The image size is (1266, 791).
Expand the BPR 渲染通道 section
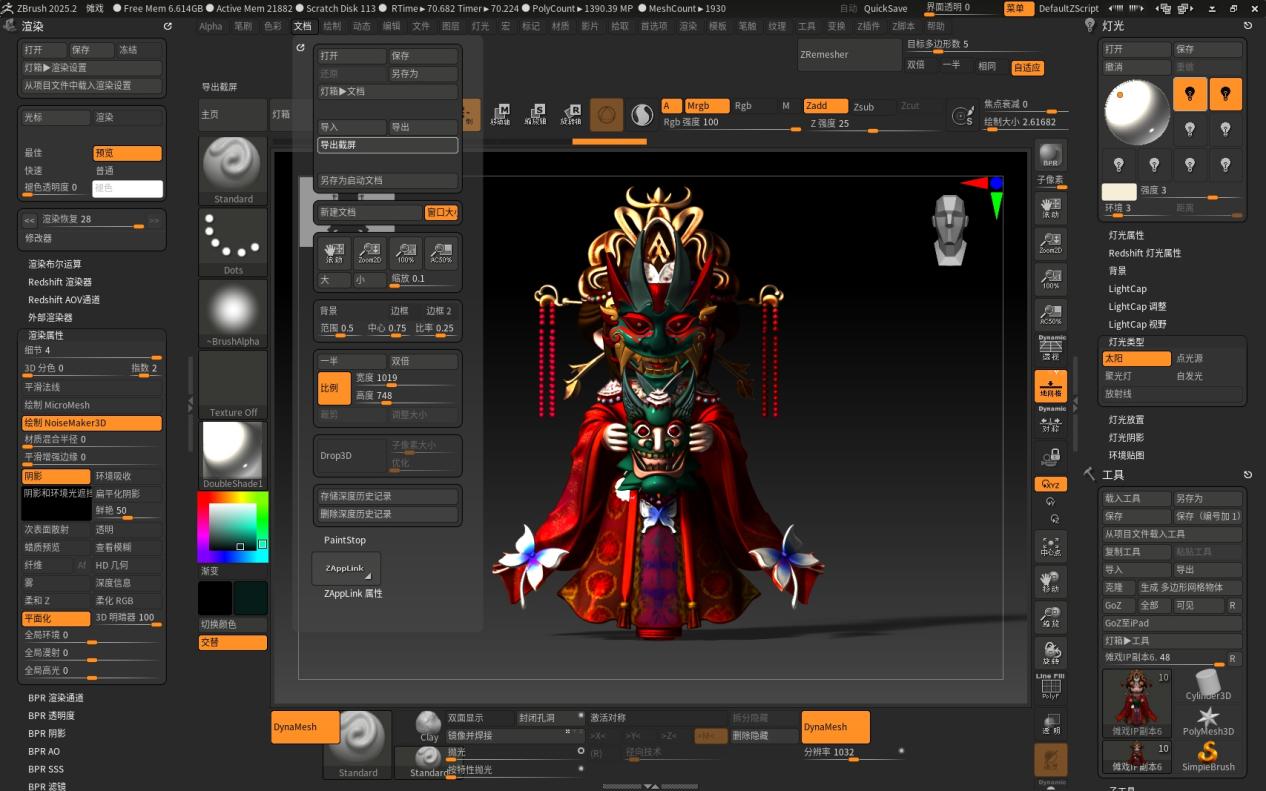coord(55,698)
